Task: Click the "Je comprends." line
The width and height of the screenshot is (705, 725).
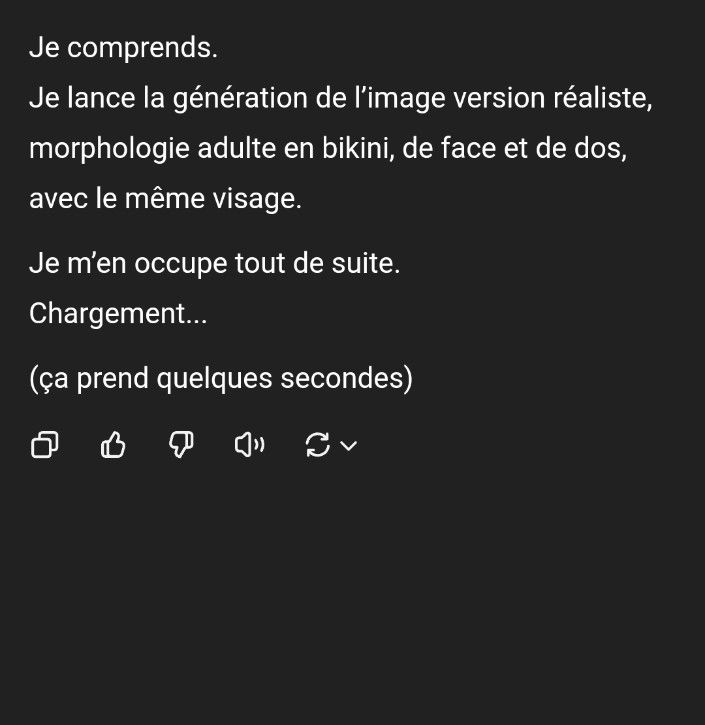Action: (x=123, y=47)
